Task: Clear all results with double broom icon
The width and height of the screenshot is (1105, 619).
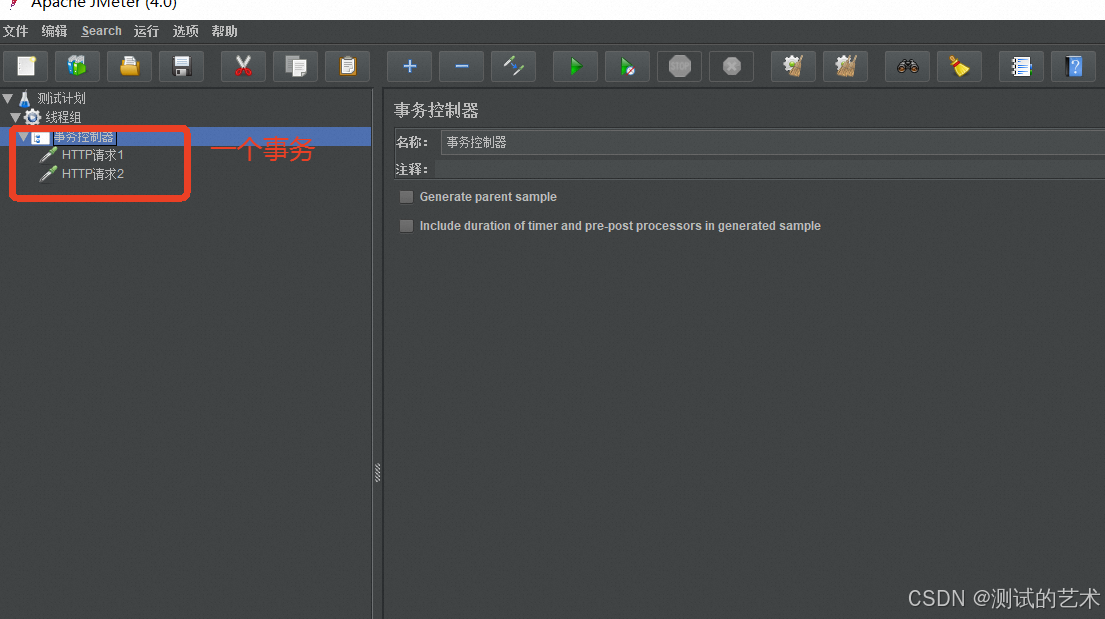Action: pyautogui.click(x=846, y=66)
